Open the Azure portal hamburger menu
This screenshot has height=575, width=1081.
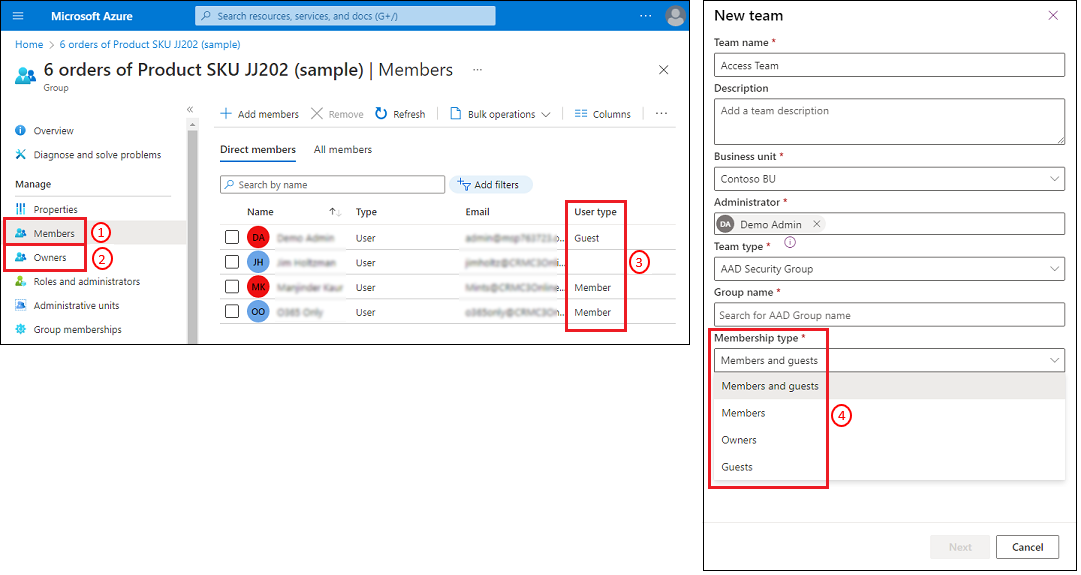click(19, 16)
